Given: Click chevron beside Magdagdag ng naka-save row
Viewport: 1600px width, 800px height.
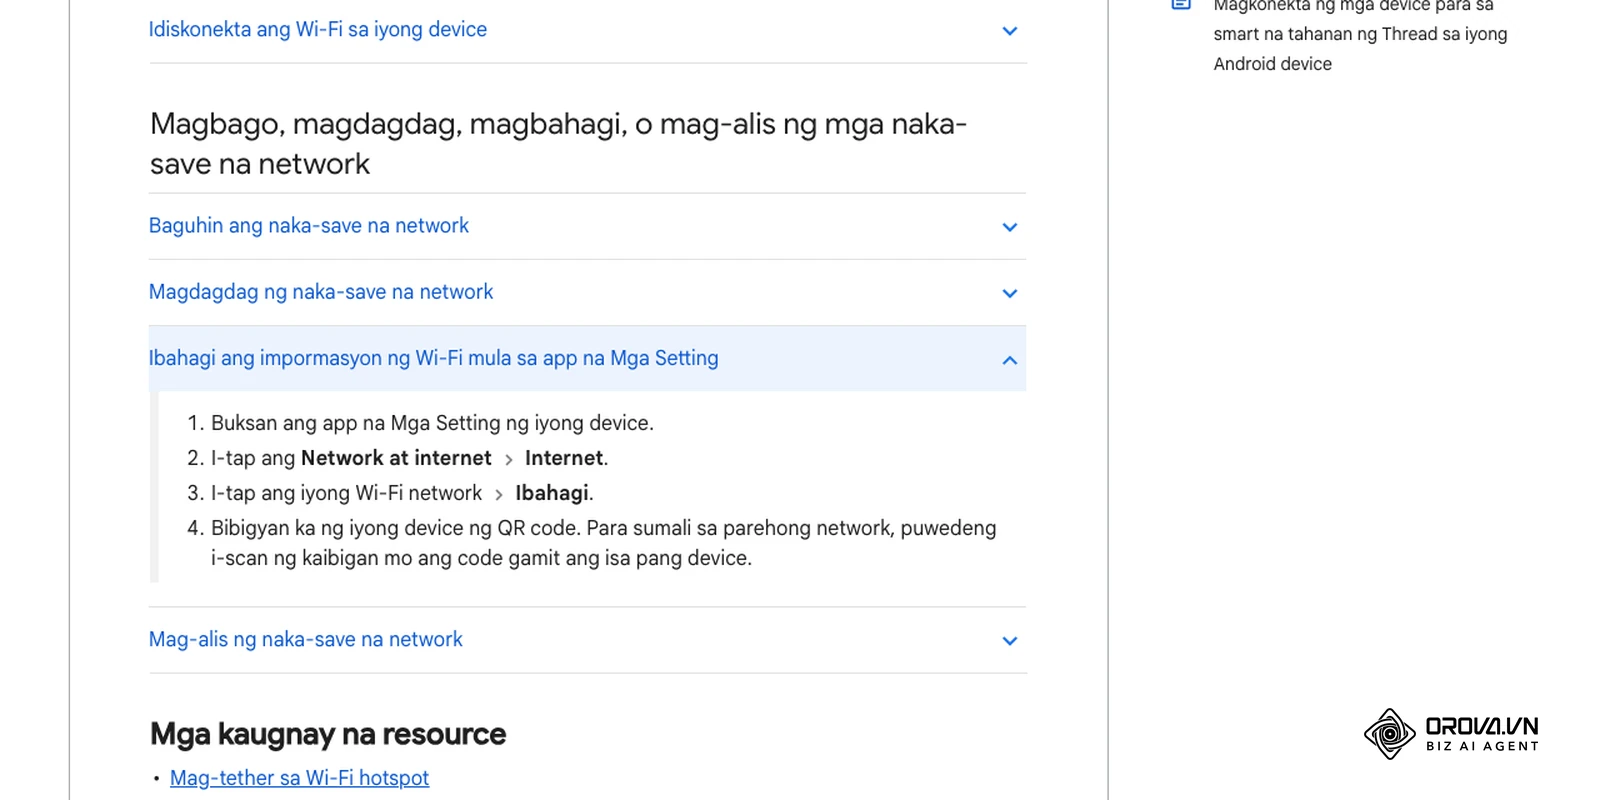Looking at the screenshot, I should pyautogui.click(x=1009, y=293).
